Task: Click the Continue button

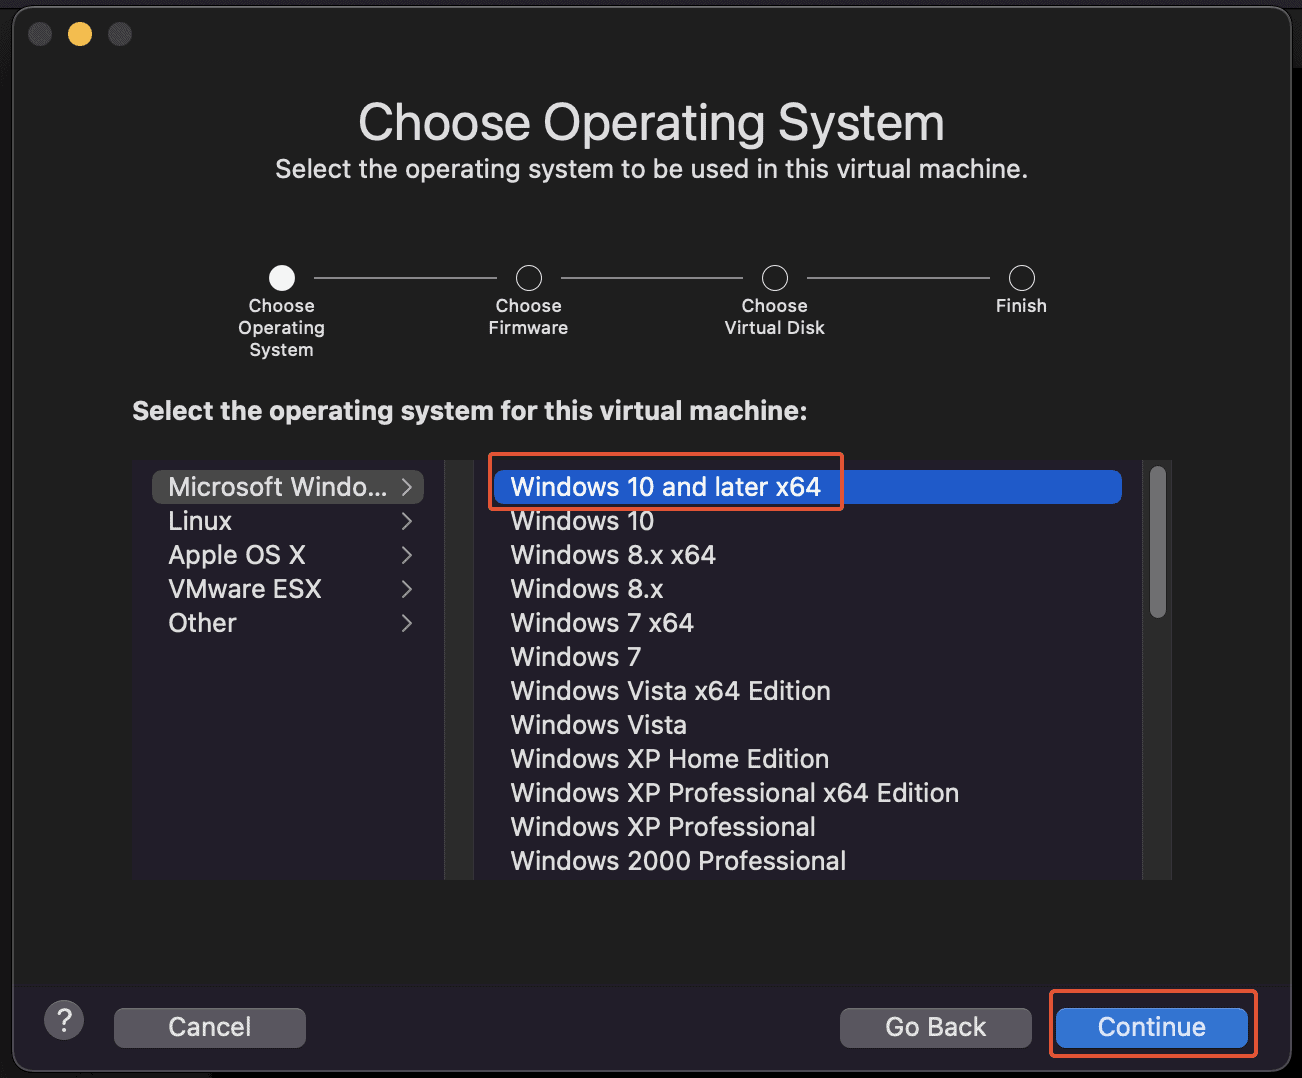Action: pyautogui.click(x=1152, y=1027)
